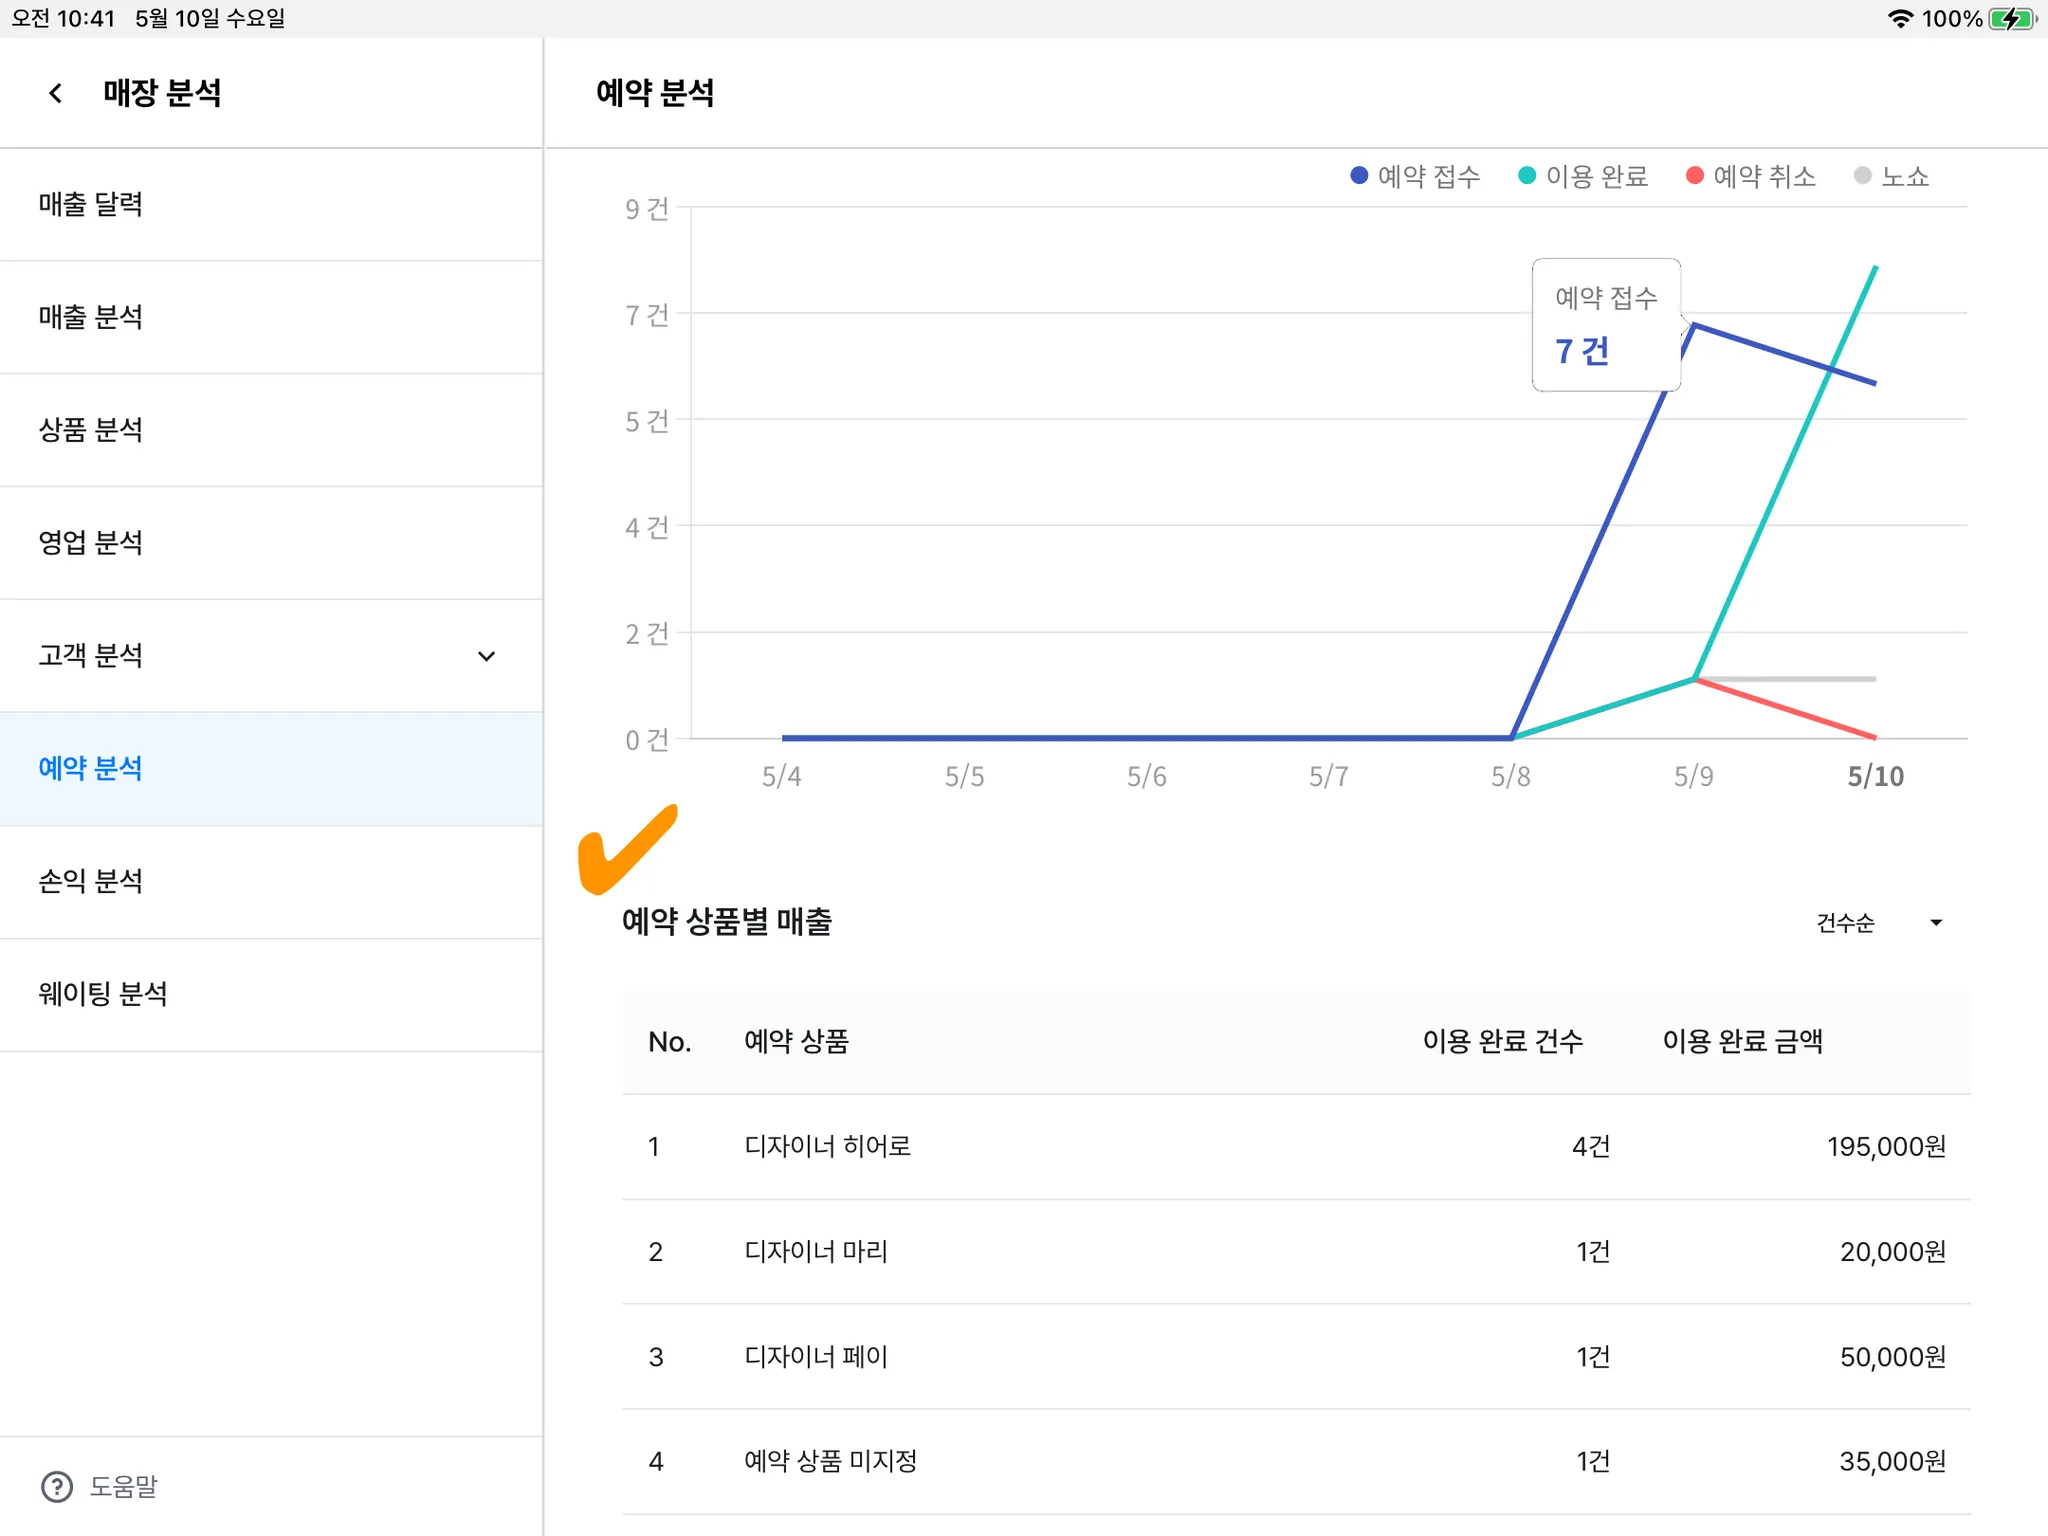
Task: Click the 도움말 help link
Action: point(124,1487)
